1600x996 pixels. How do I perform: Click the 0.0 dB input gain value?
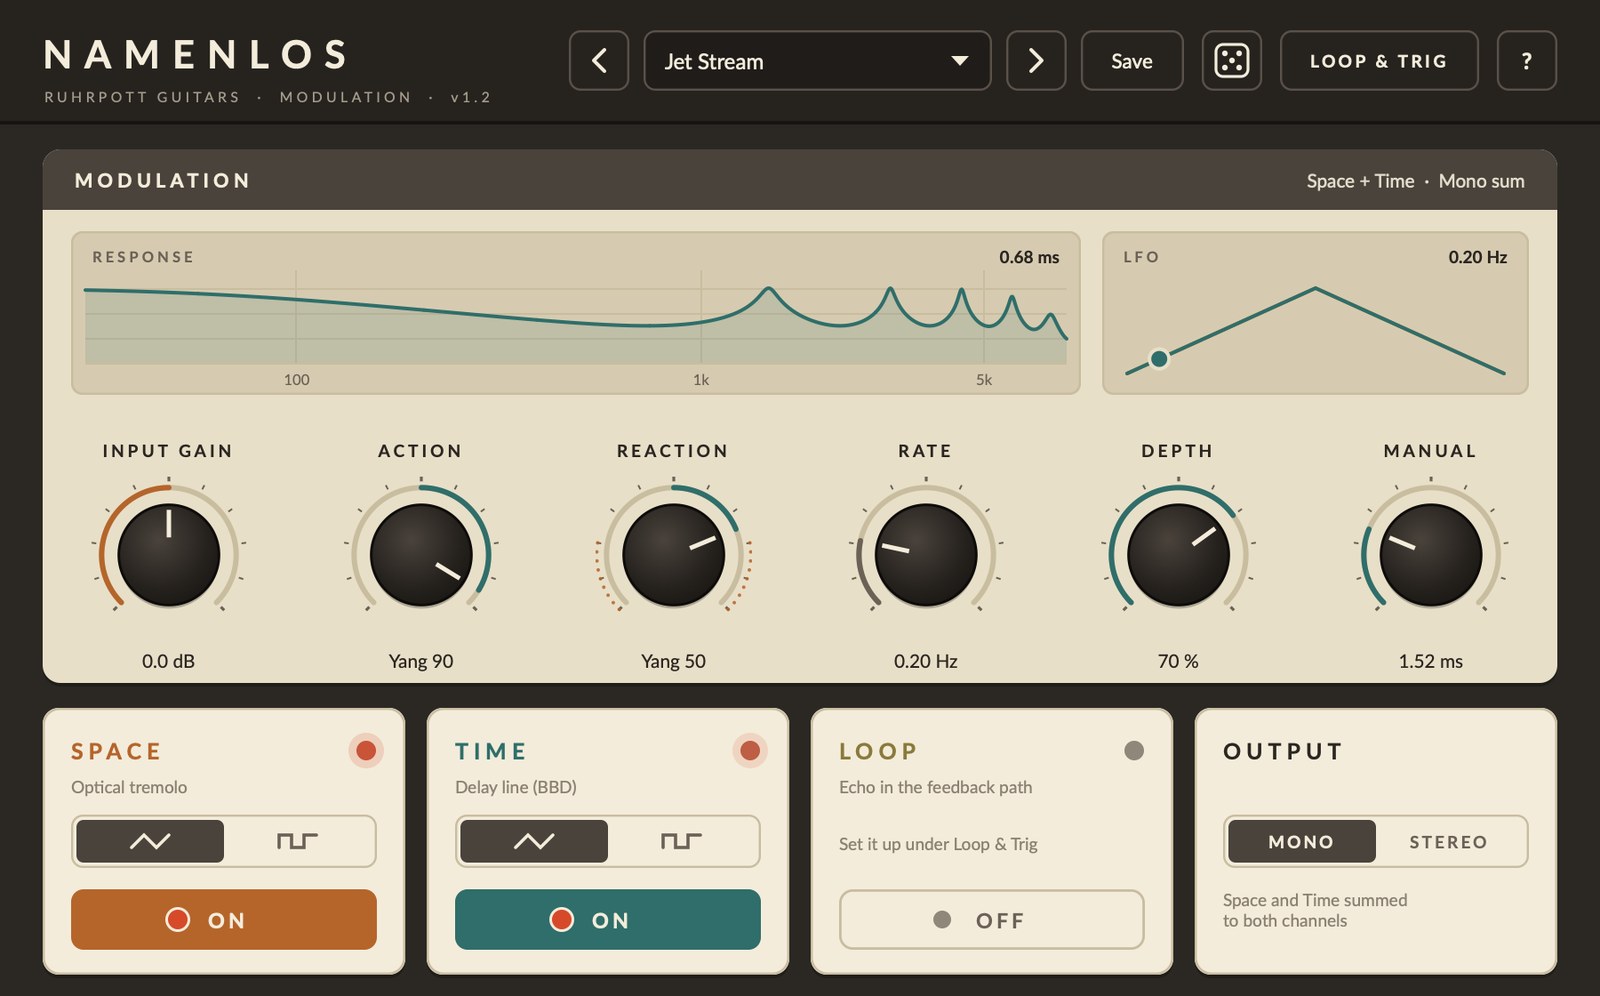169,661
